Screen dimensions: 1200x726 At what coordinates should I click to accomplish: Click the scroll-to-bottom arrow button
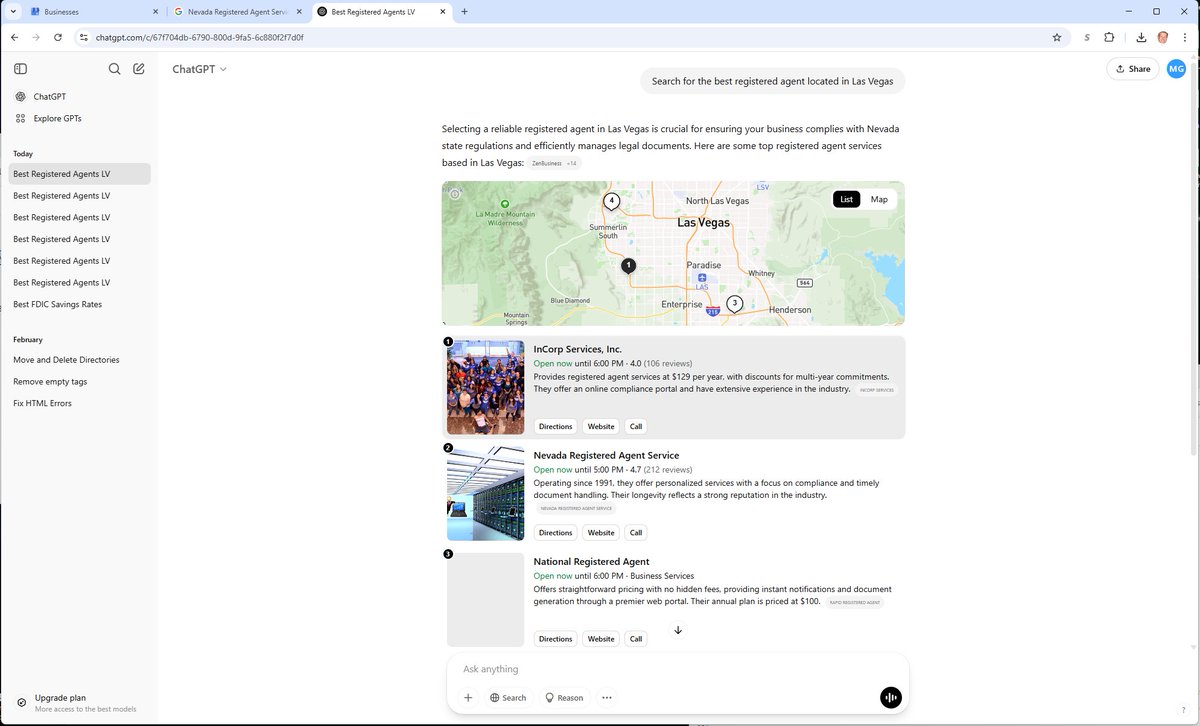(678, 630)
